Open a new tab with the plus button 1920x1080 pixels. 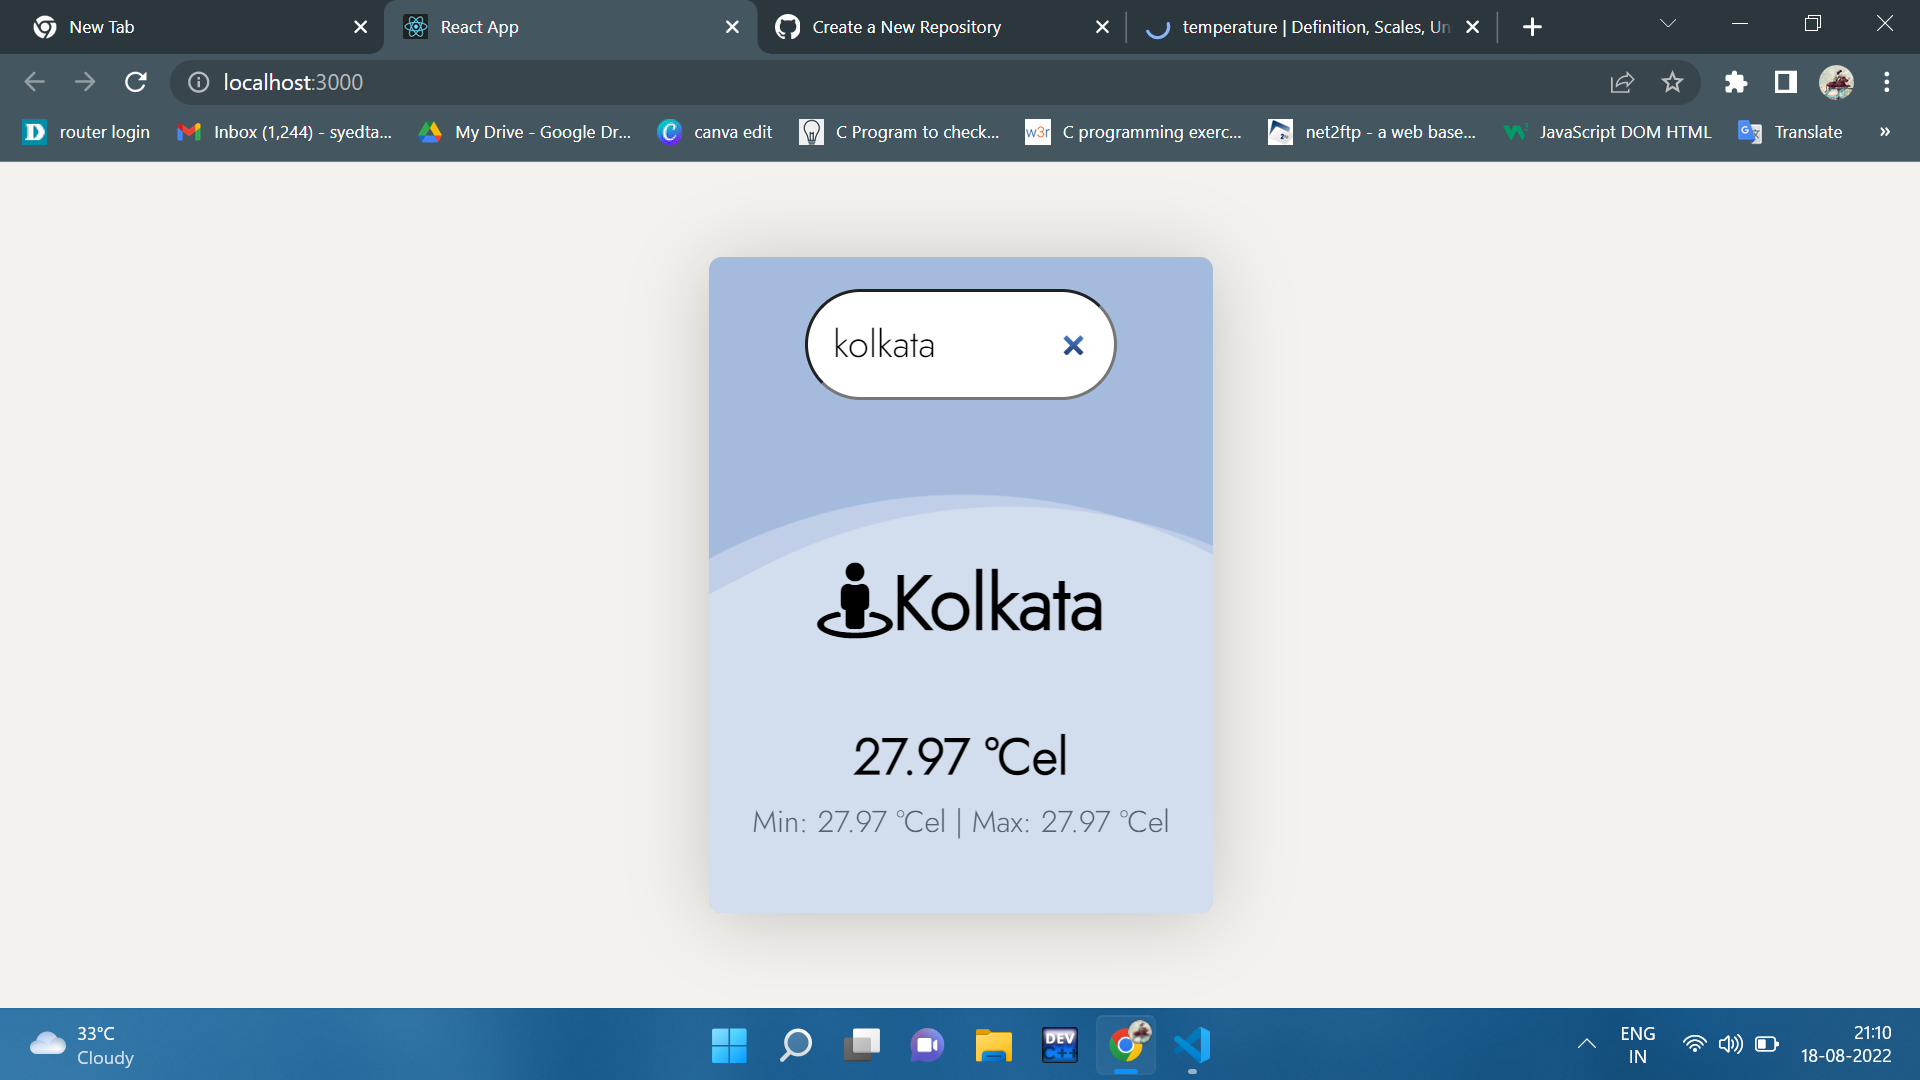pyautogui.click(x=1532, y=27)
